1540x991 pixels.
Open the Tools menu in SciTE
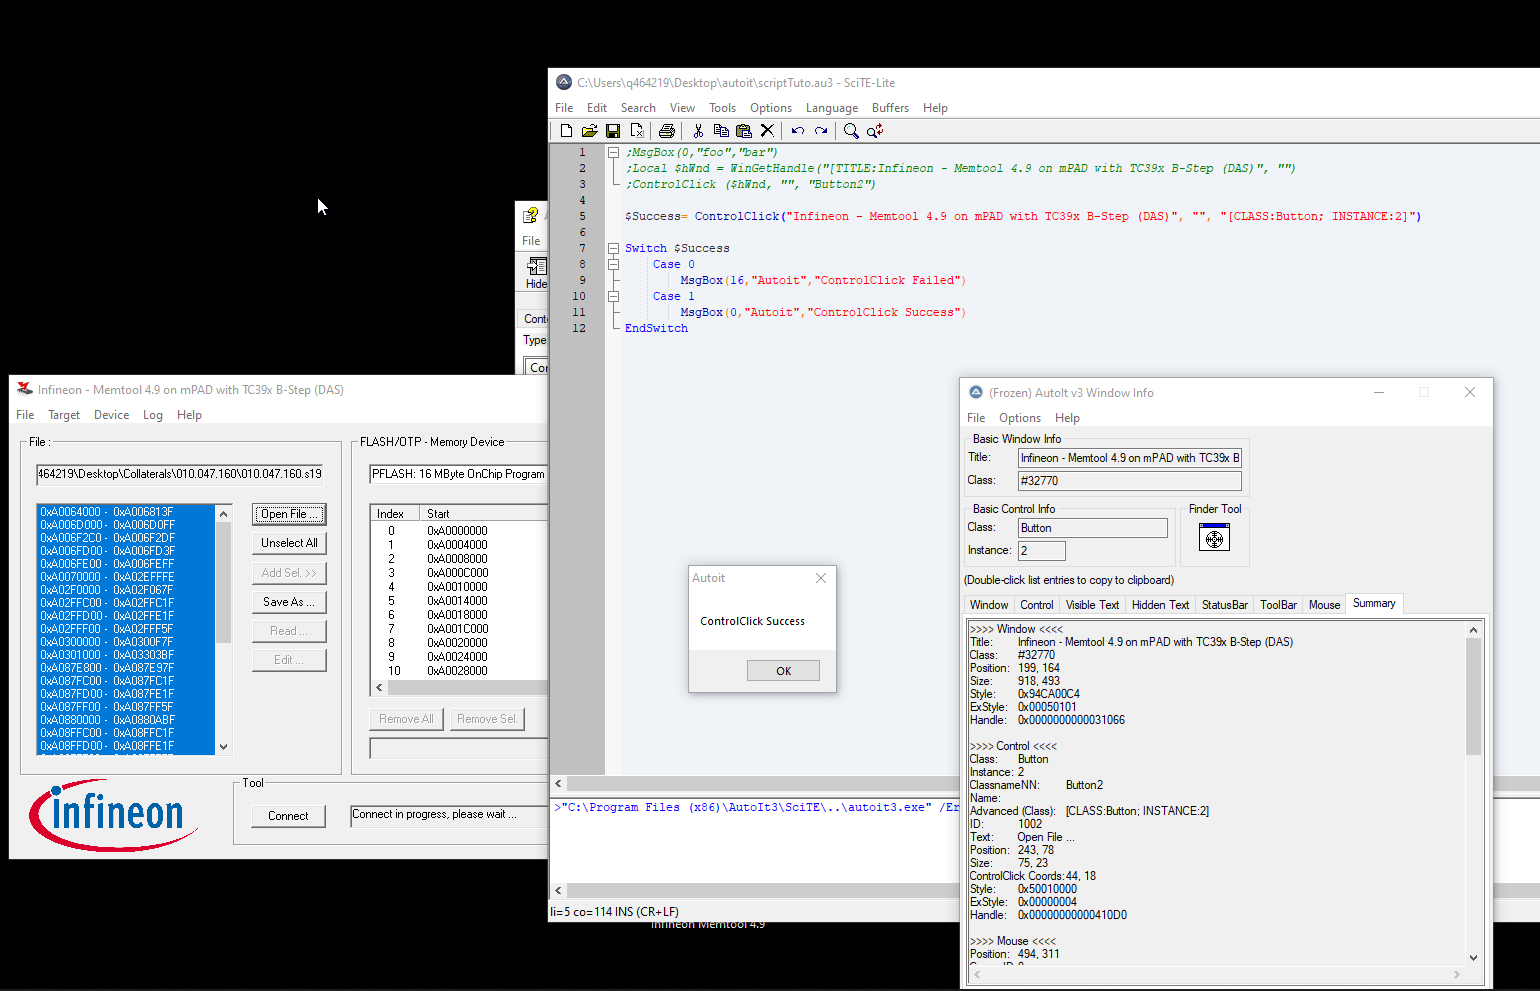pyautogui.click(x=722, y=108)
